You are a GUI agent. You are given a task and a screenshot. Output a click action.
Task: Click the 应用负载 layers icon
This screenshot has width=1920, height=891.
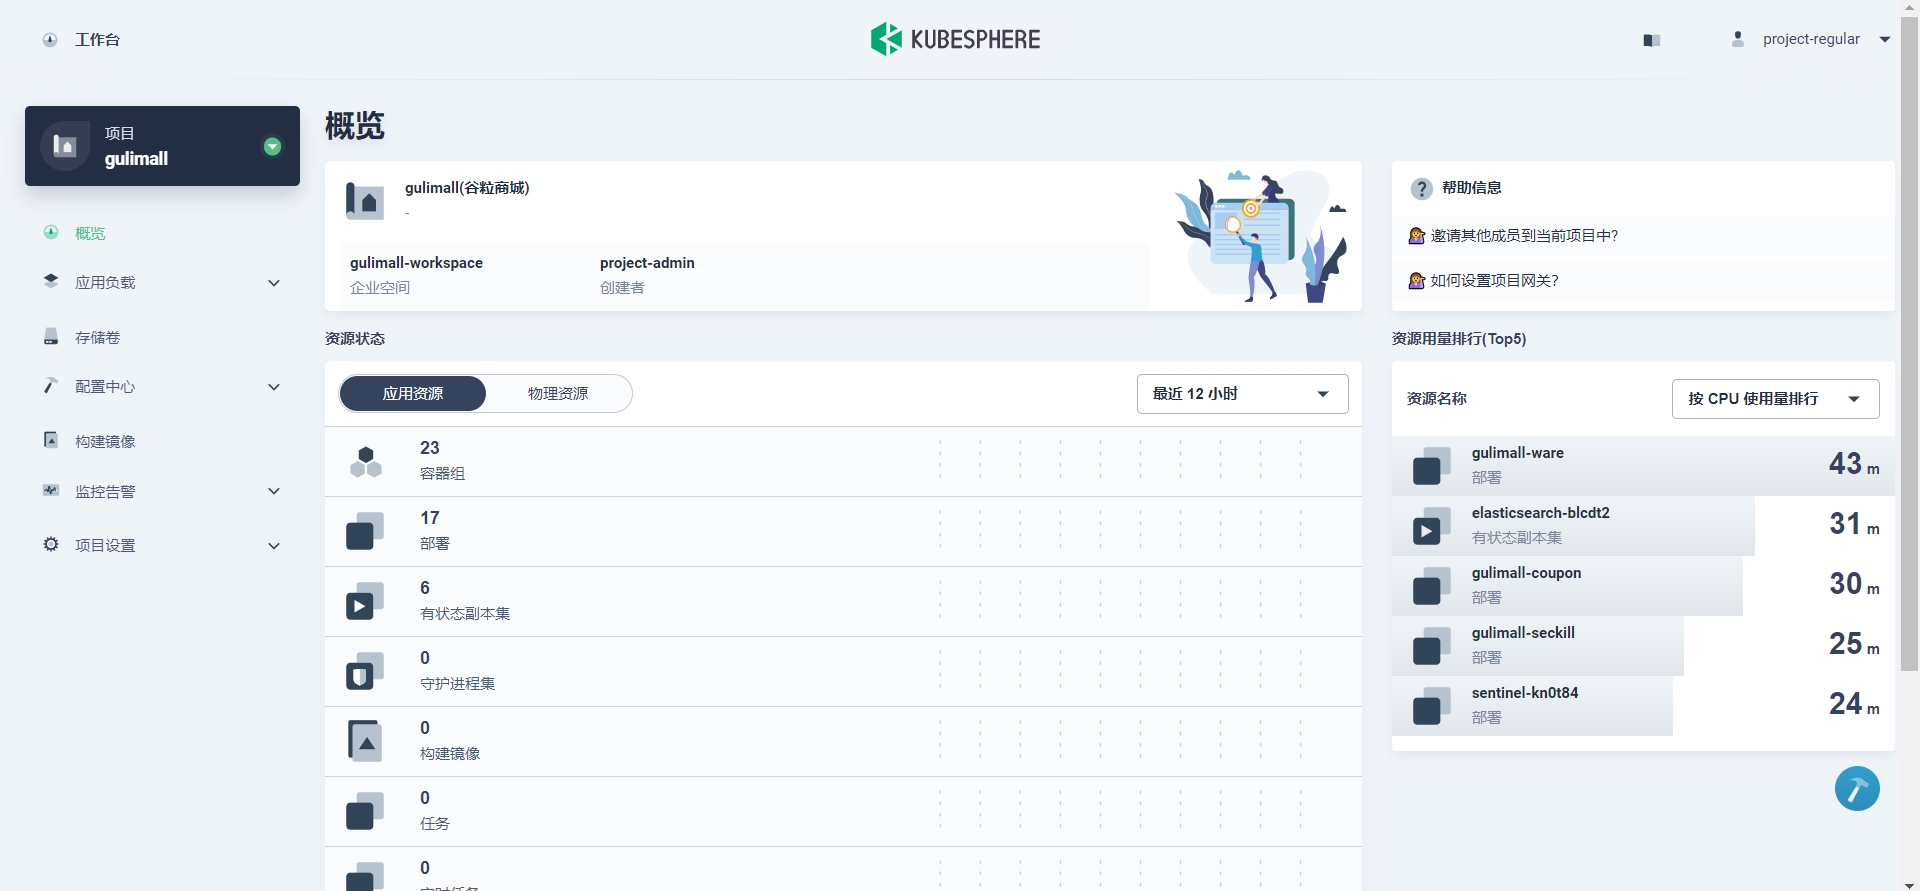coord(51,282)
